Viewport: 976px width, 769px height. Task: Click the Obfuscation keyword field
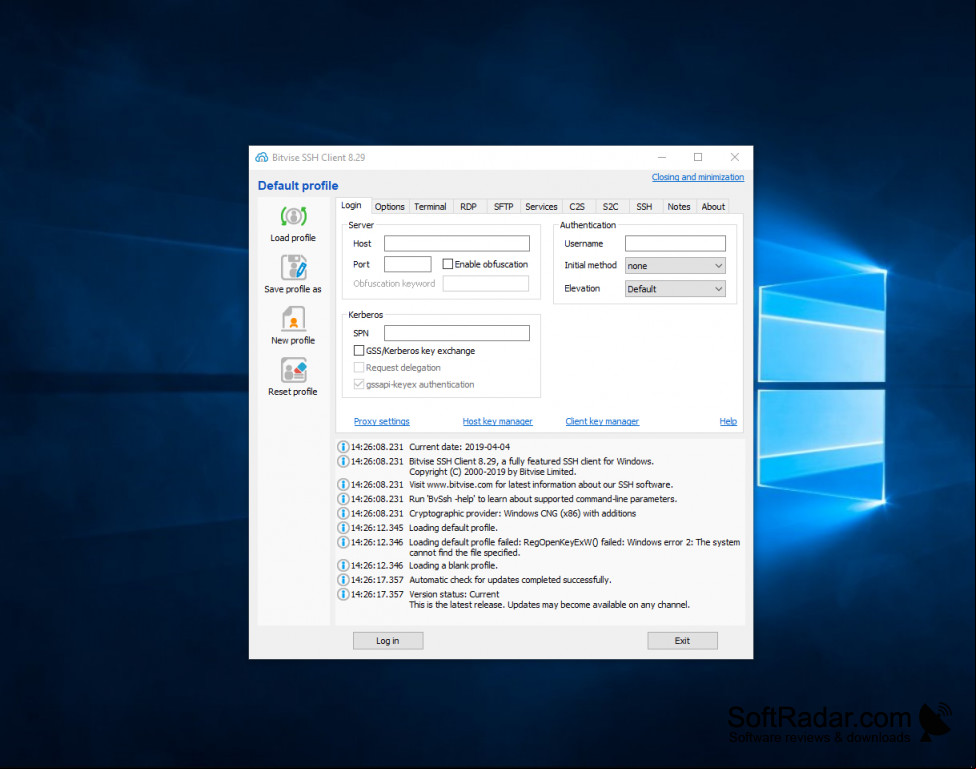click(486, 283)
